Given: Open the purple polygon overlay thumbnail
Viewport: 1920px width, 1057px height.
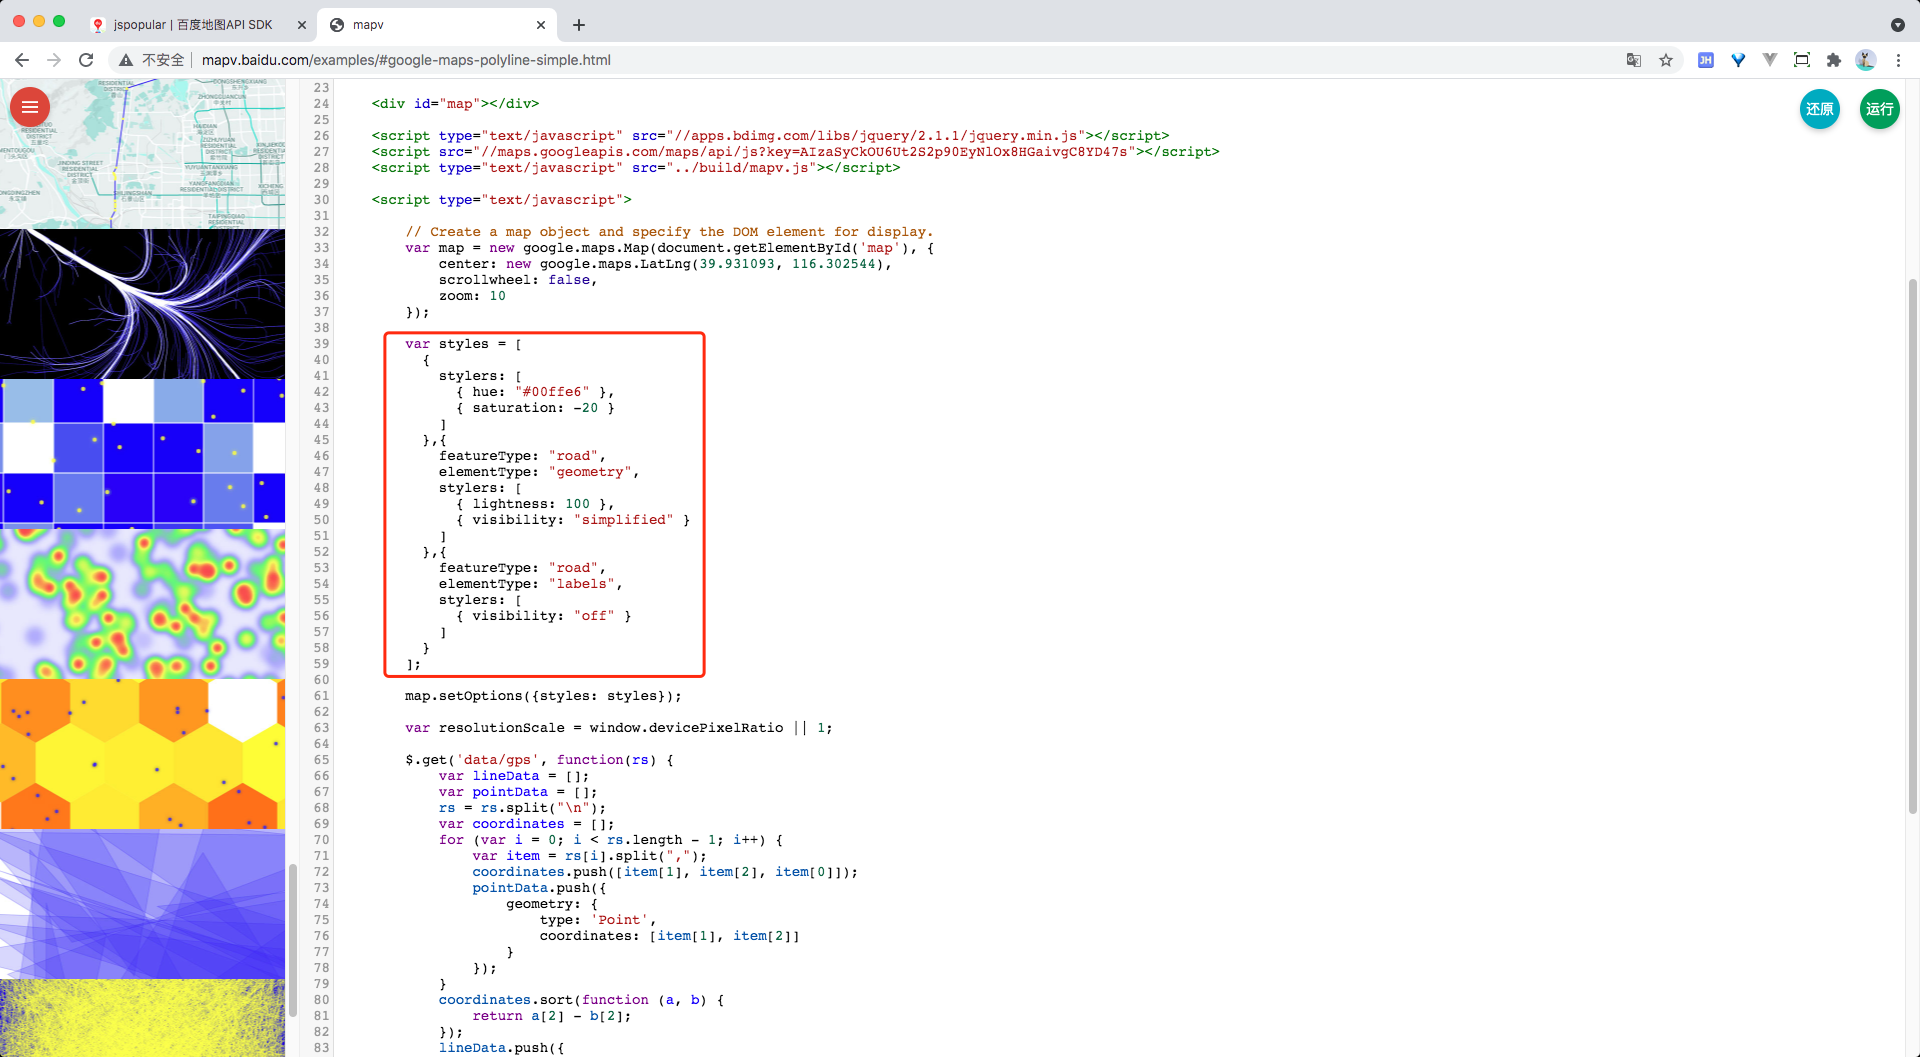Looking at the screenshot, I should pos(143,904).
